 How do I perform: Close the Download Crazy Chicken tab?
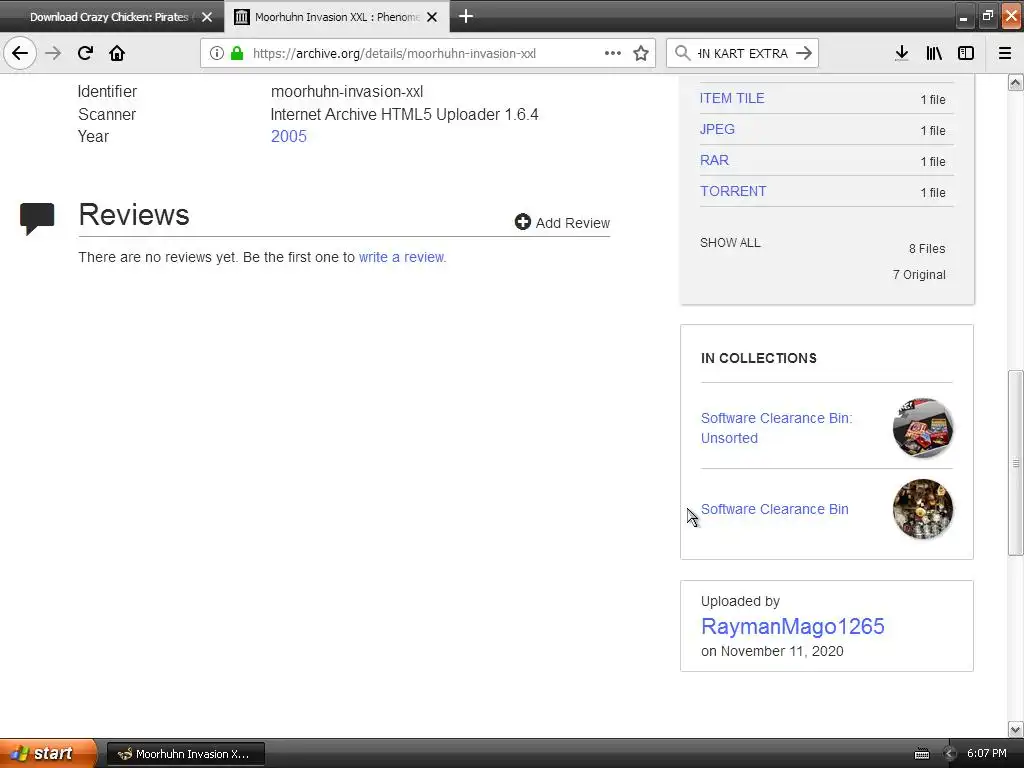pyautogui.click(x=207, y=17)
